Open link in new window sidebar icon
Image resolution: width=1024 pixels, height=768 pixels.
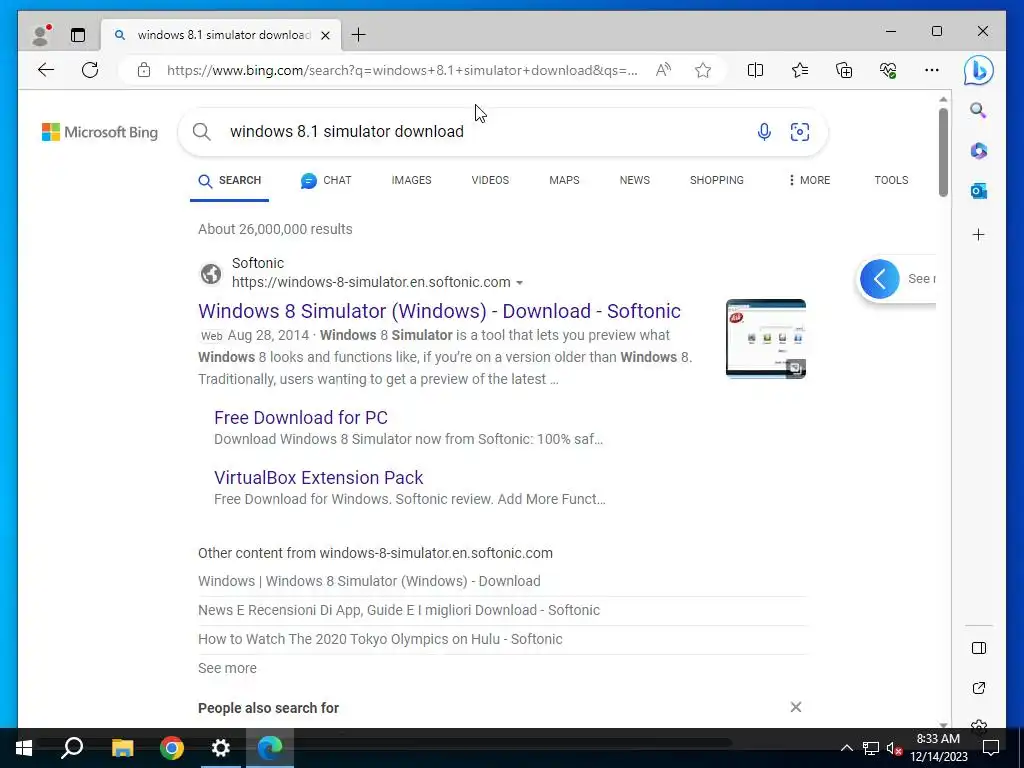978,688
